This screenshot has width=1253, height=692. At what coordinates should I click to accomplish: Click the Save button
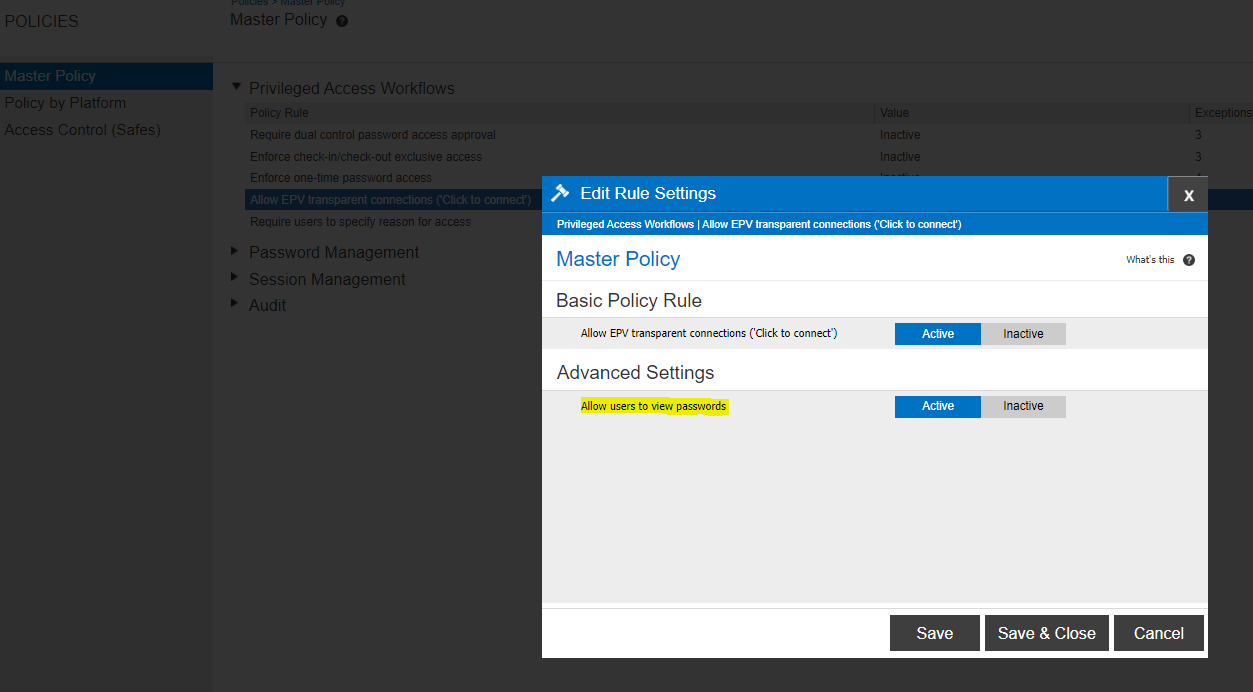(x=934, y=633)
